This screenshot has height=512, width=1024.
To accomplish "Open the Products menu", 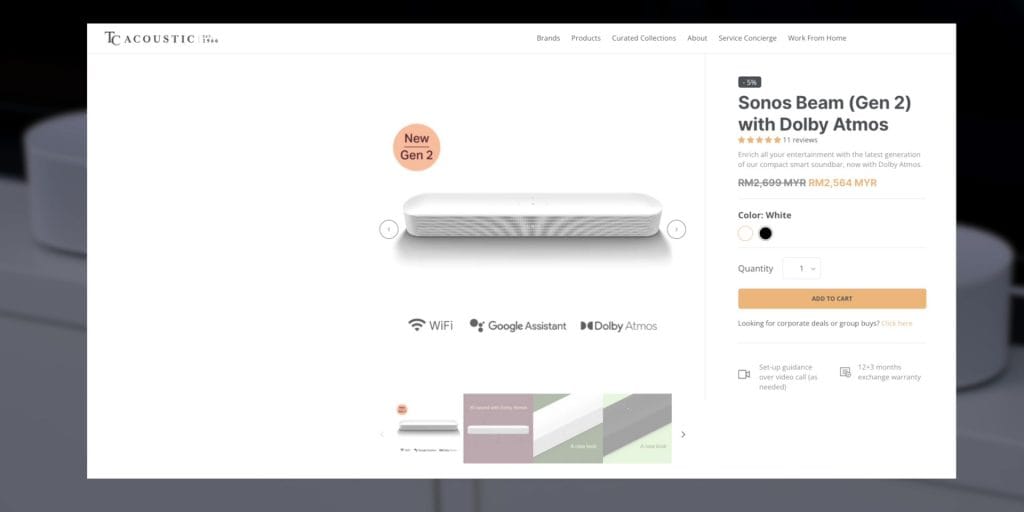I will pyautogui.click(x=586, y=39).
